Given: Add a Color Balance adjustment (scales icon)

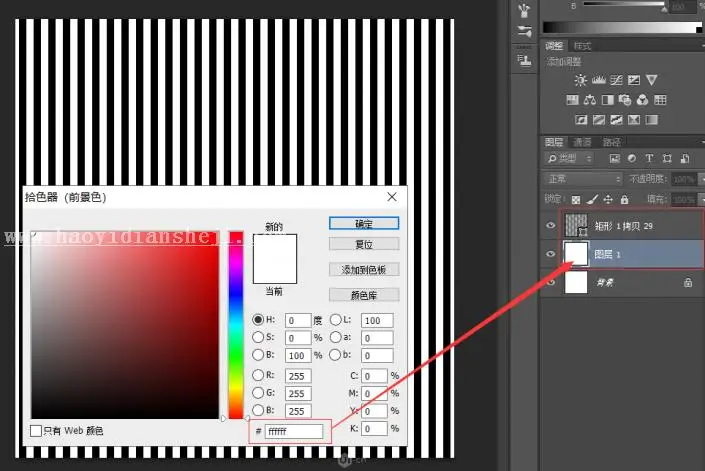Looking at the screenshot, I should coord(589,100).
